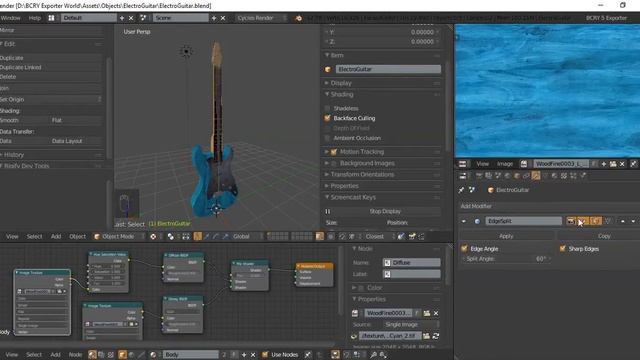Uncheck Sharp Edges in EdgeSplit modifier
This screenshot has width=640, height=360.
(563, 249)
